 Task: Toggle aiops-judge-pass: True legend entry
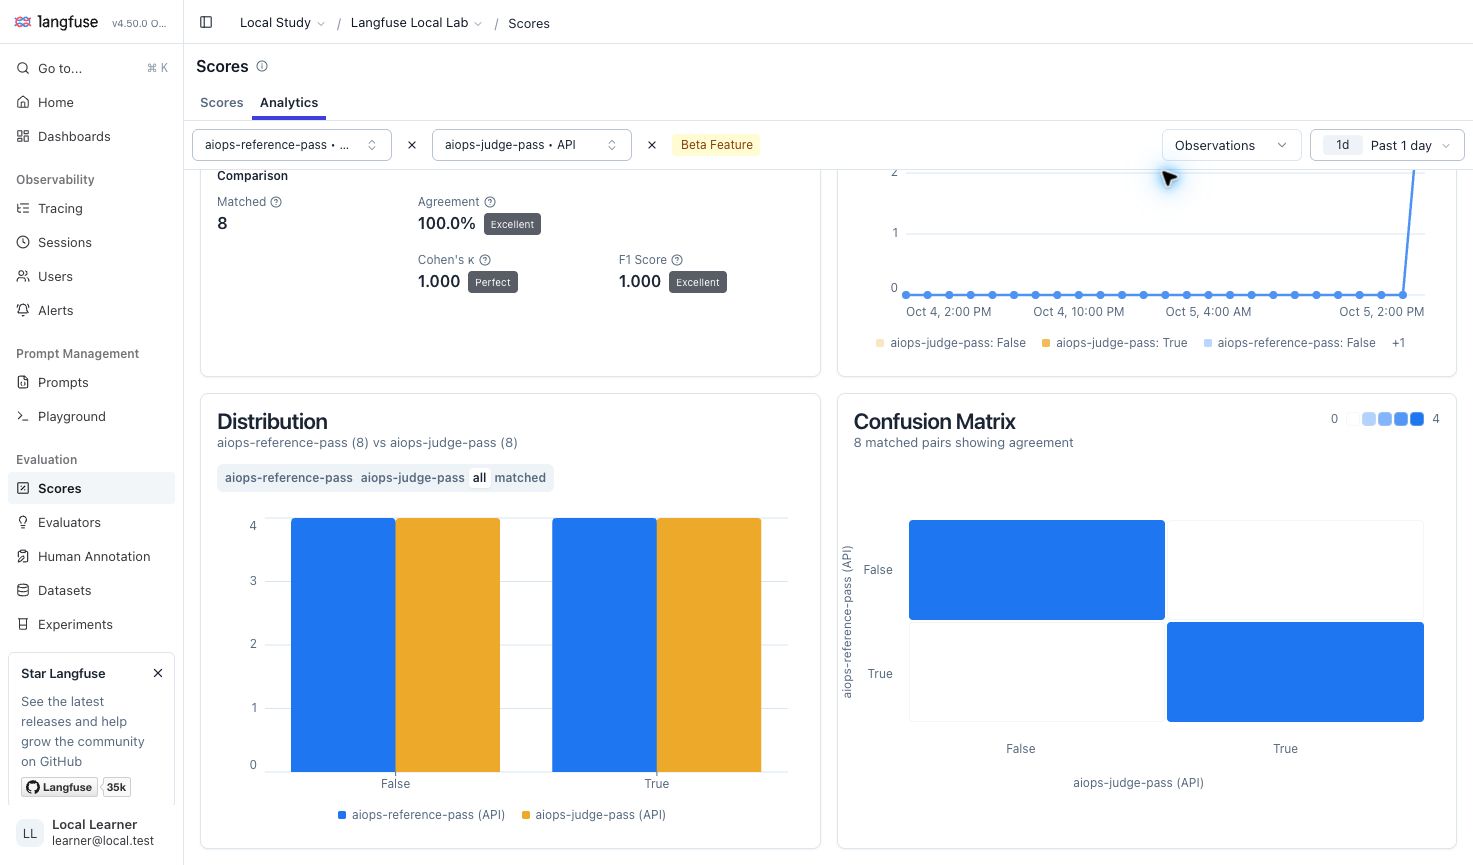(x=1114, y=343)
